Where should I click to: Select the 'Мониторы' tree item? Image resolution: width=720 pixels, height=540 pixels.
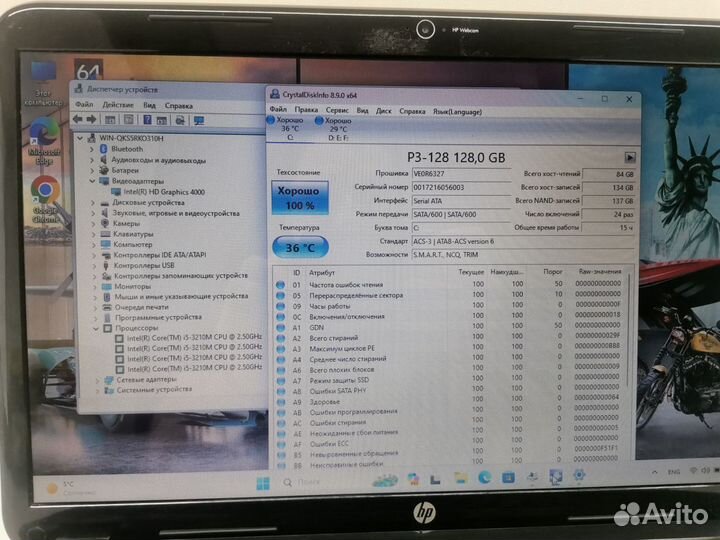pyautogui.click(x=132, y=287)
